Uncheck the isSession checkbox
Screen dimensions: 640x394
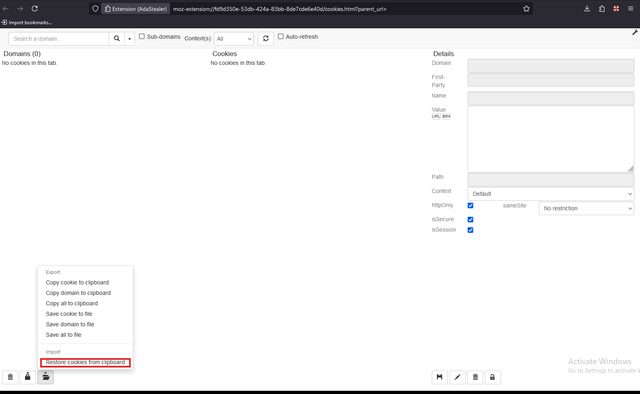(470, 230)
